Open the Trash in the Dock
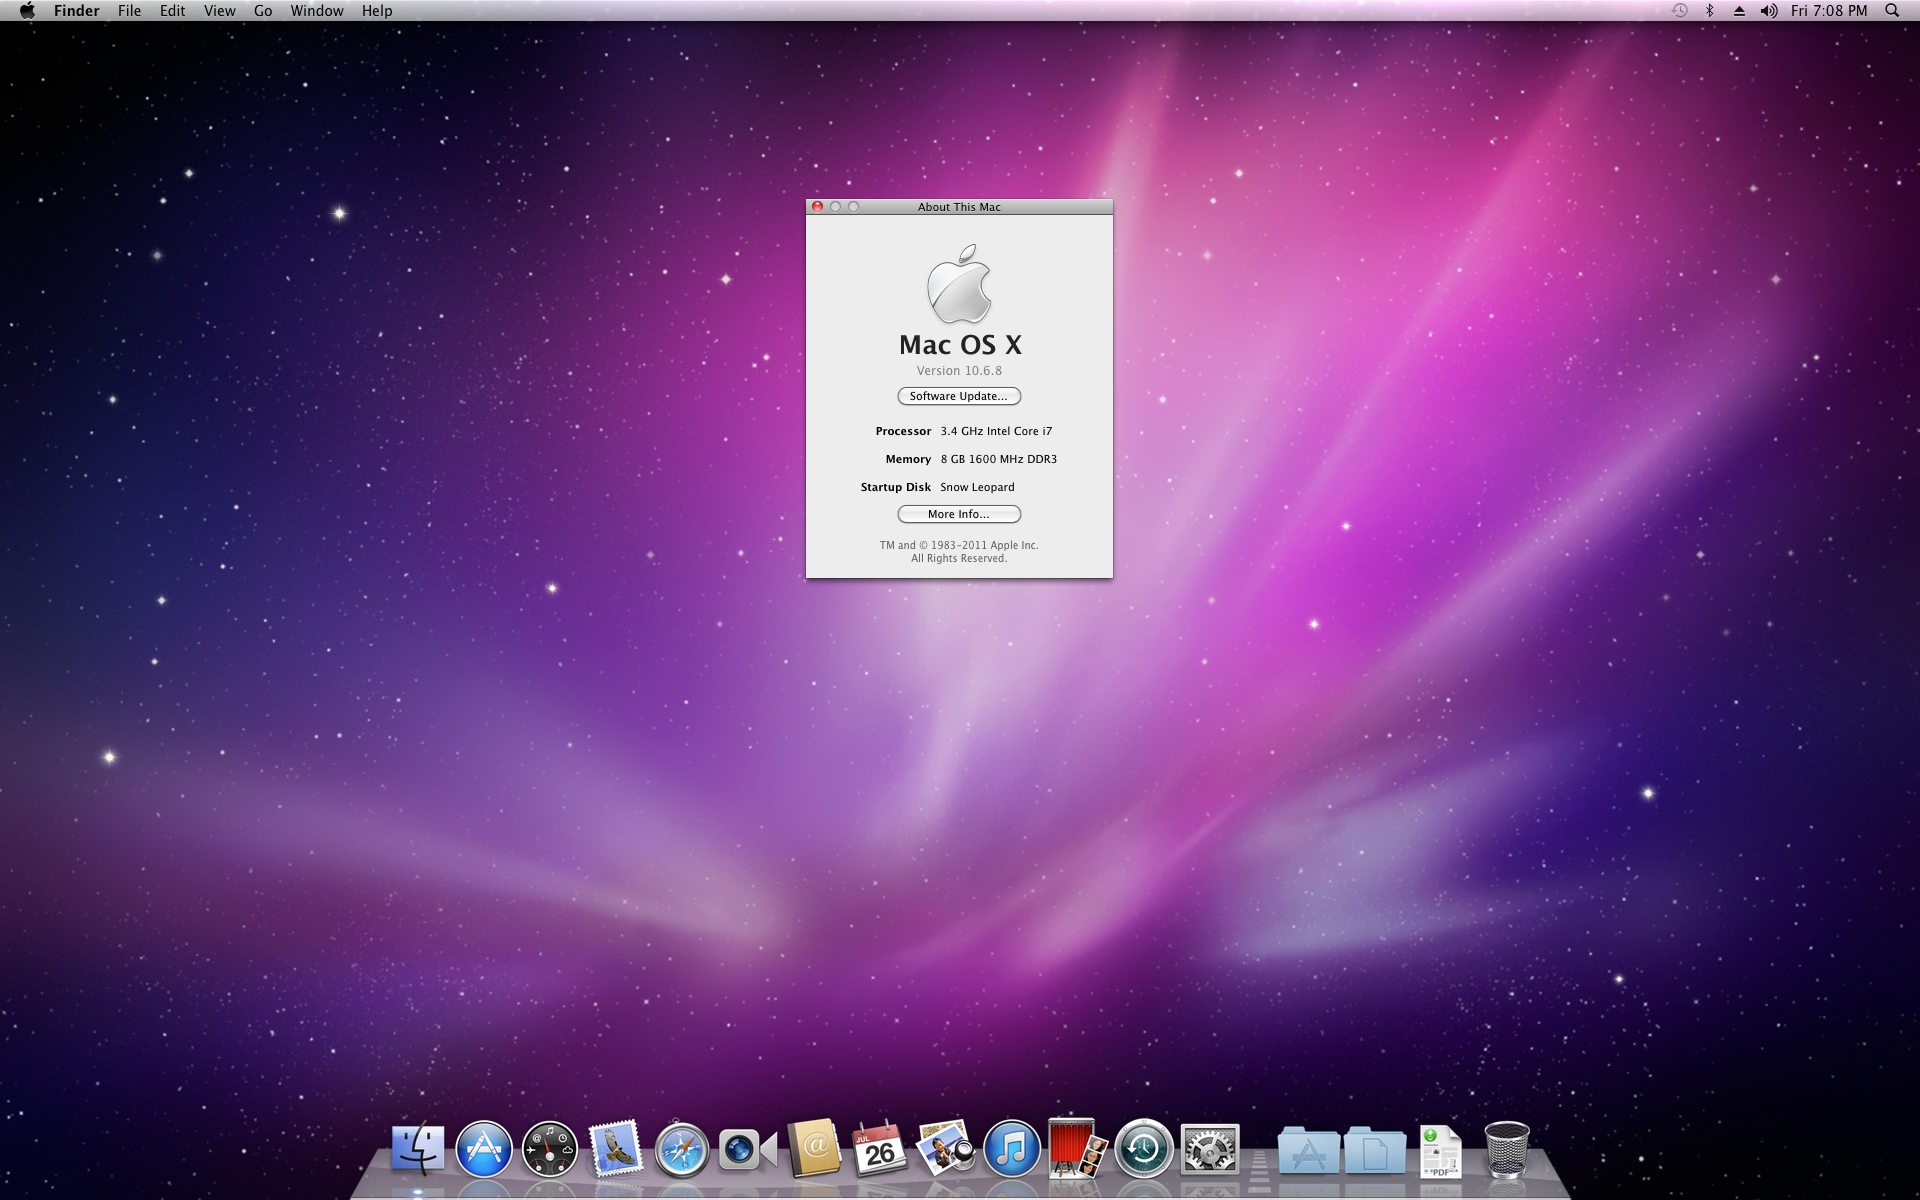The width and height of the screenshot is (1920, 1200). coord(1506,1150)
